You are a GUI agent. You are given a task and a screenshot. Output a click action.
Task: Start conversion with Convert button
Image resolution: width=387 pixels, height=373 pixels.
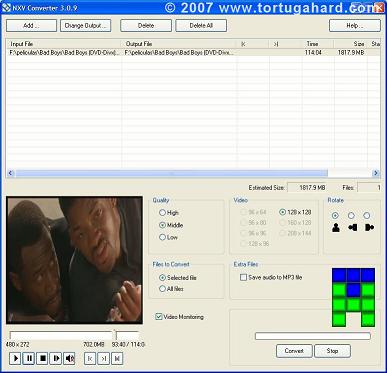coord(294,351)
